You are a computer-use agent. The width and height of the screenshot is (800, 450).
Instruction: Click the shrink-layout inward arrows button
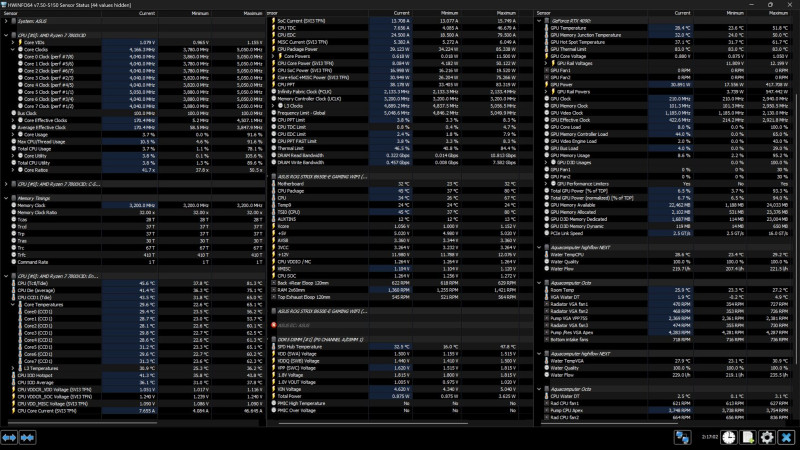[x=27, y=437]
